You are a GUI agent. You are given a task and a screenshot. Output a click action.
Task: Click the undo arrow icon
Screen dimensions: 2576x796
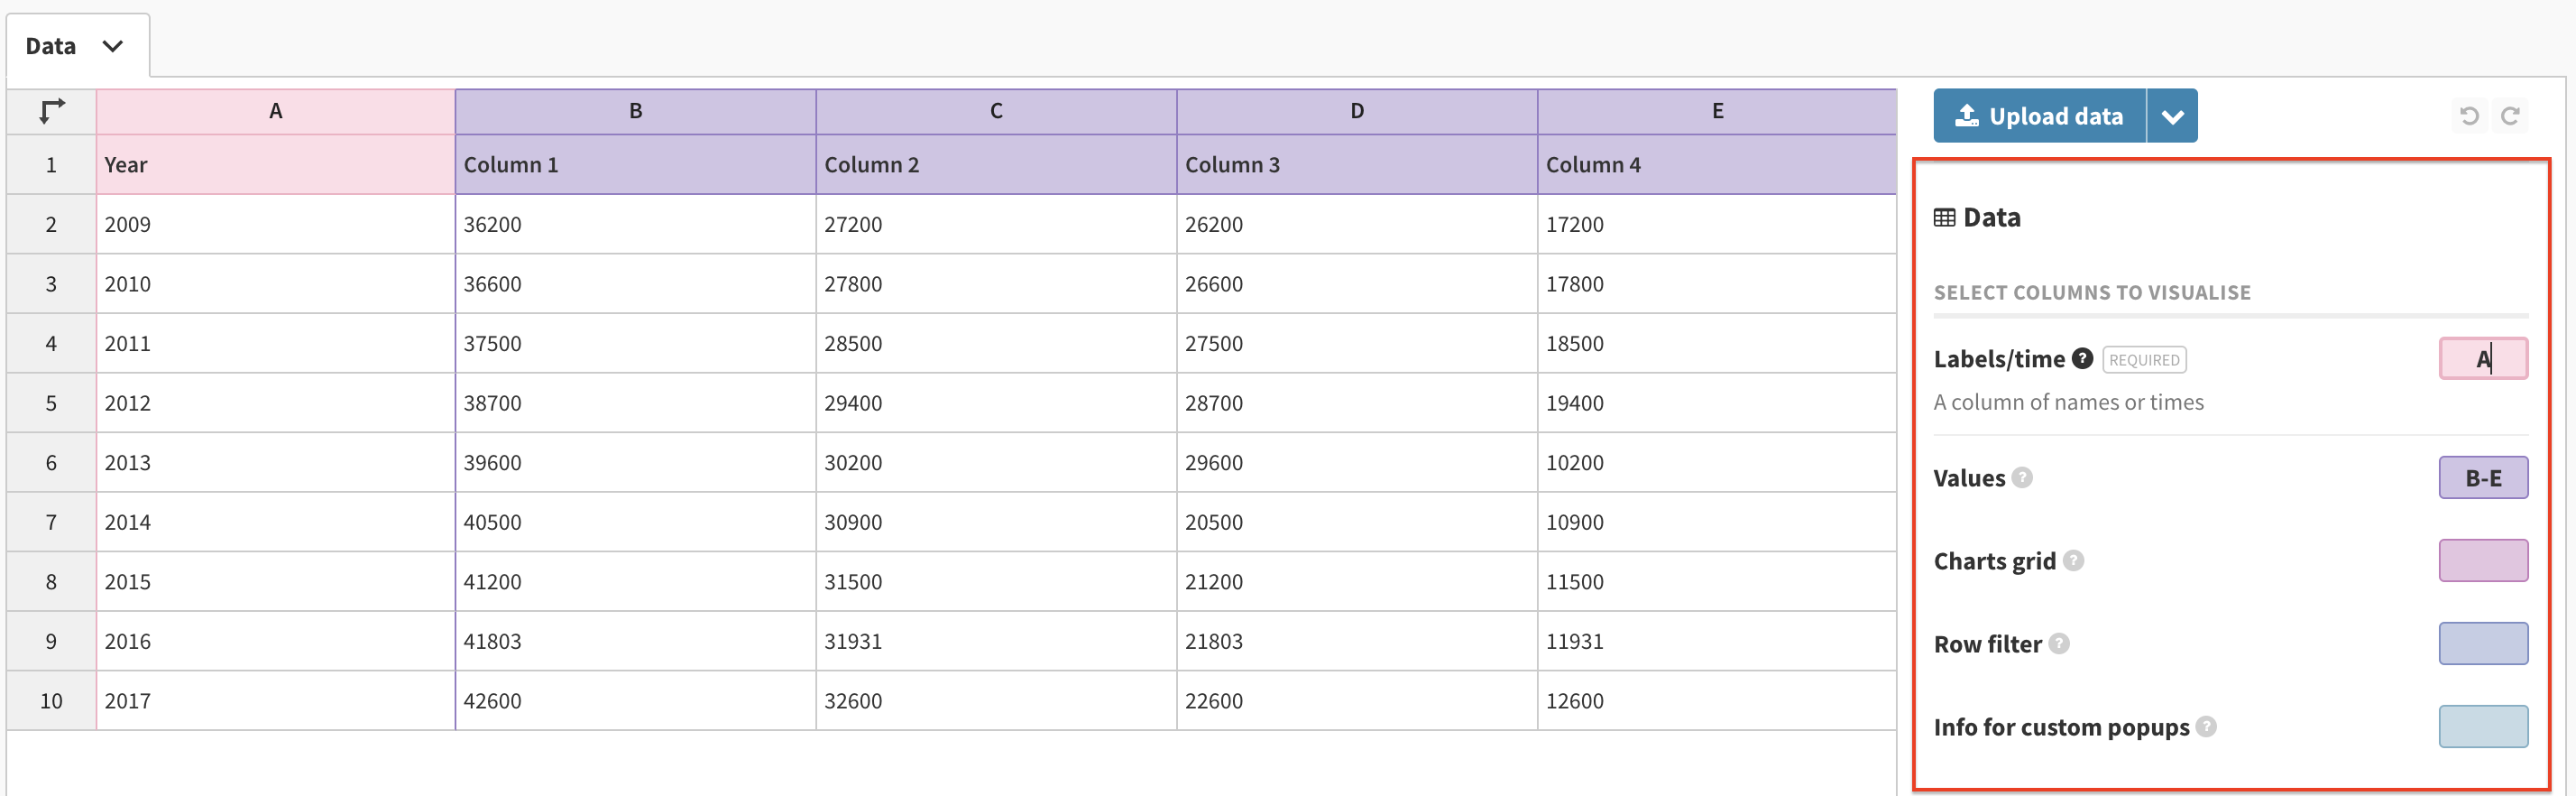[2468, 116]
